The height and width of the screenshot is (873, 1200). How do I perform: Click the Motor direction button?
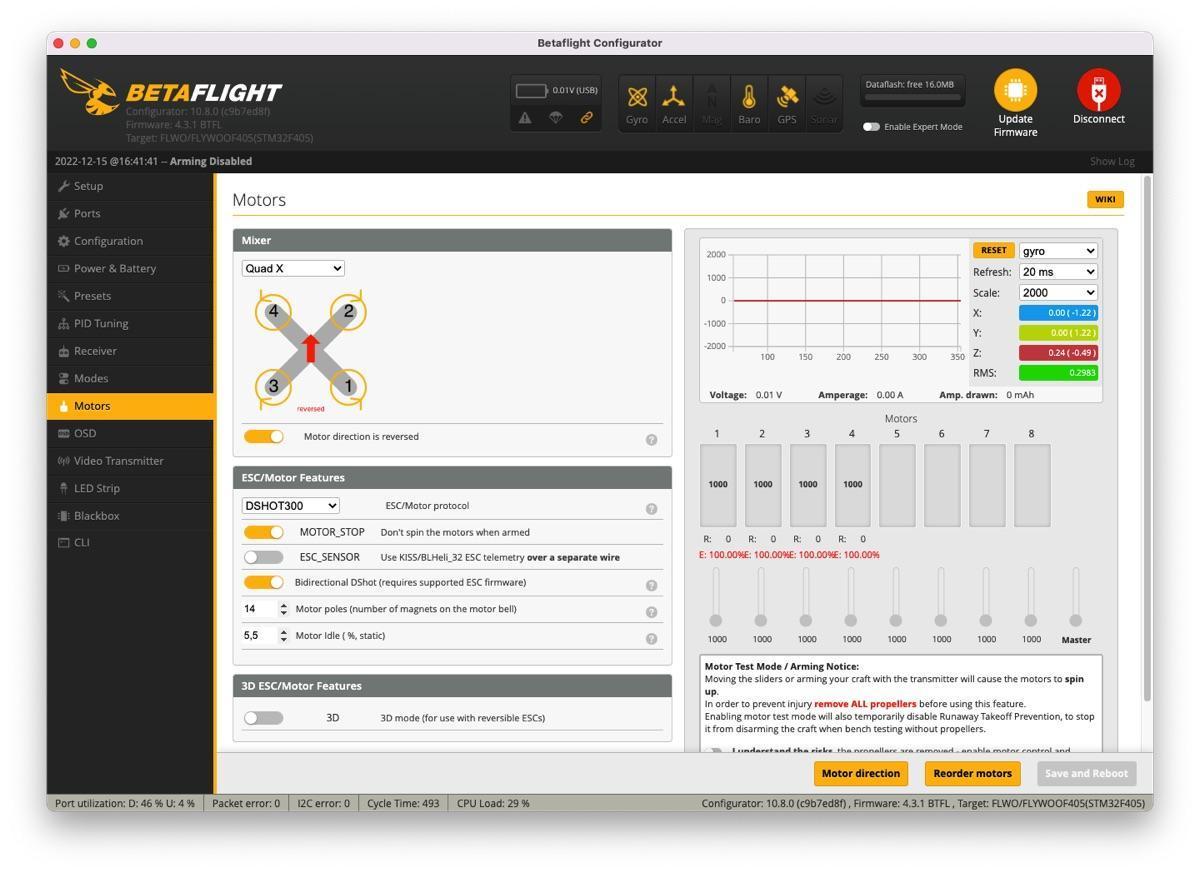click(x=860, y=773)
